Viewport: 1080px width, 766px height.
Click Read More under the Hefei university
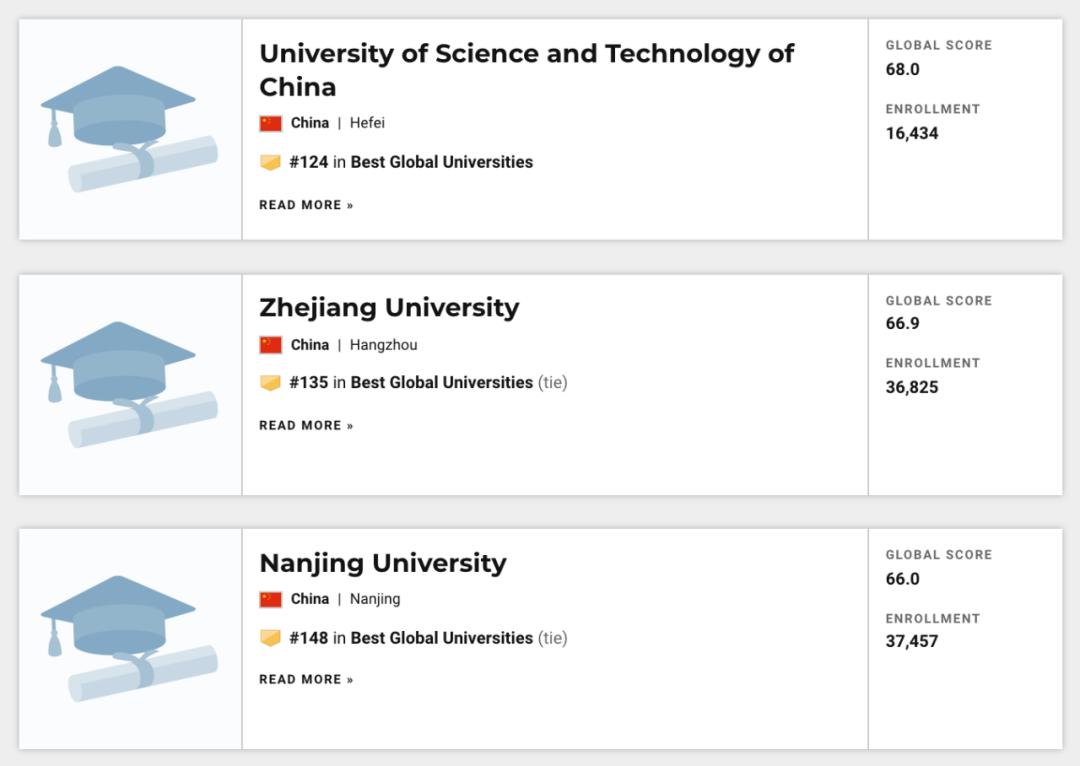coord(306,205)
